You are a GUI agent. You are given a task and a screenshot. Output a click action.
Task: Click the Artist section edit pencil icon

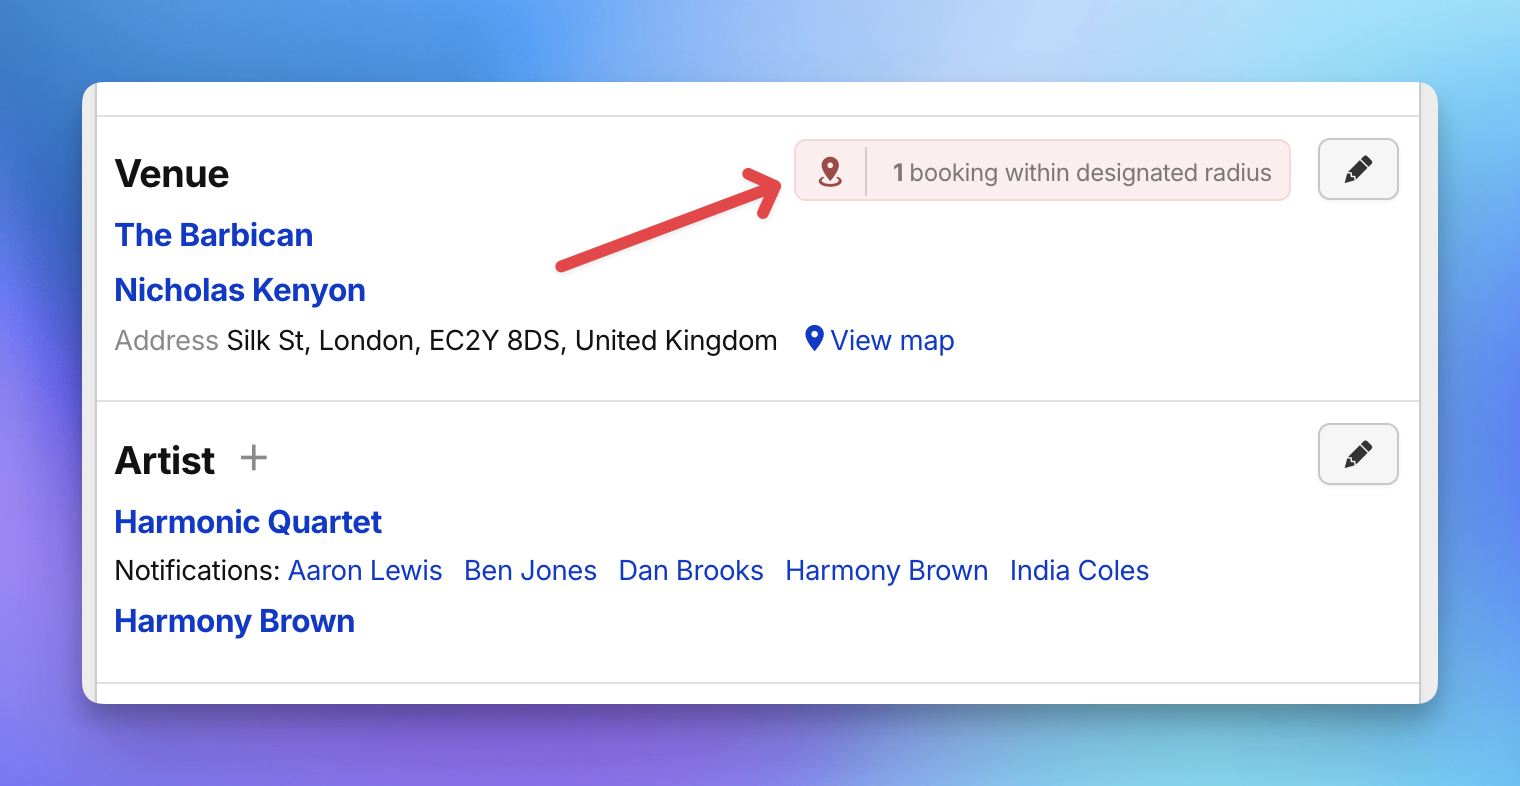tap(1358, 454)
